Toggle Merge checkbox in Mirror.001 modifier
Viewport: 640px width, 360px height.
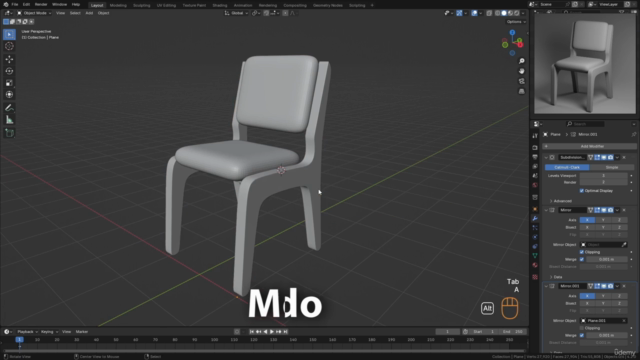pos(582,335)
